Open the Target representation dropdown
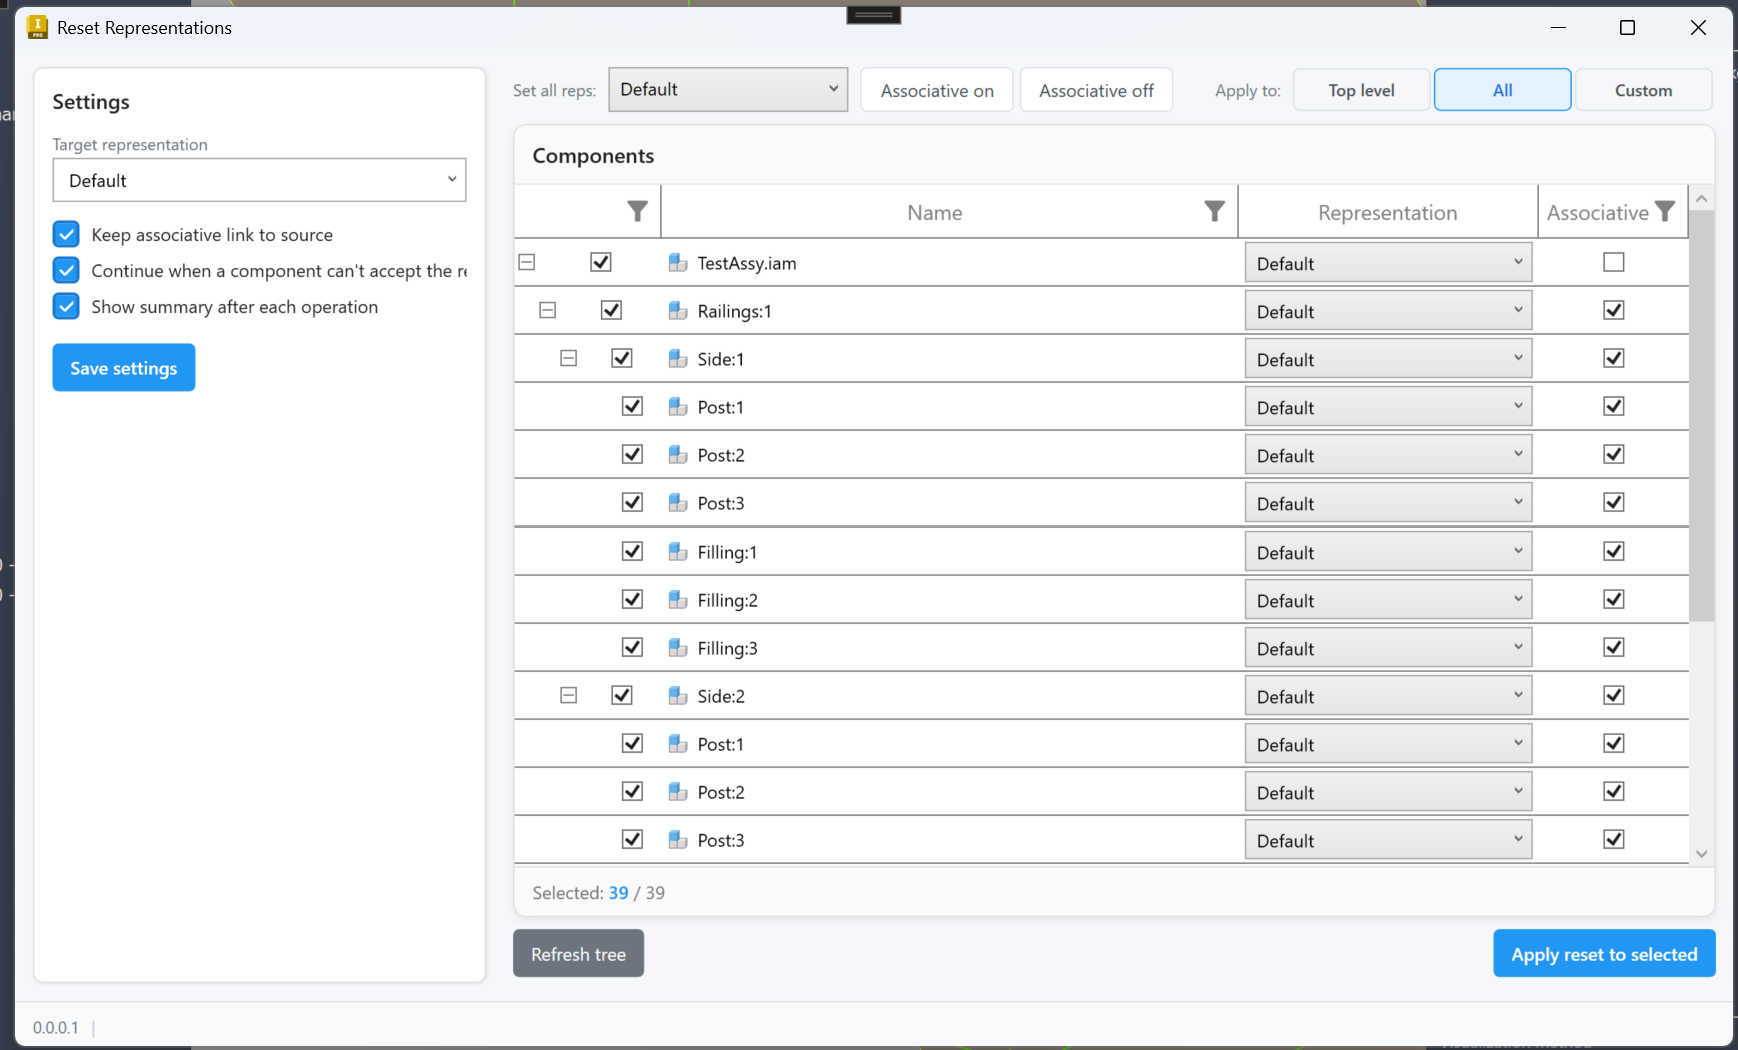This screenshot has height=1050, width=1738. 259,180
